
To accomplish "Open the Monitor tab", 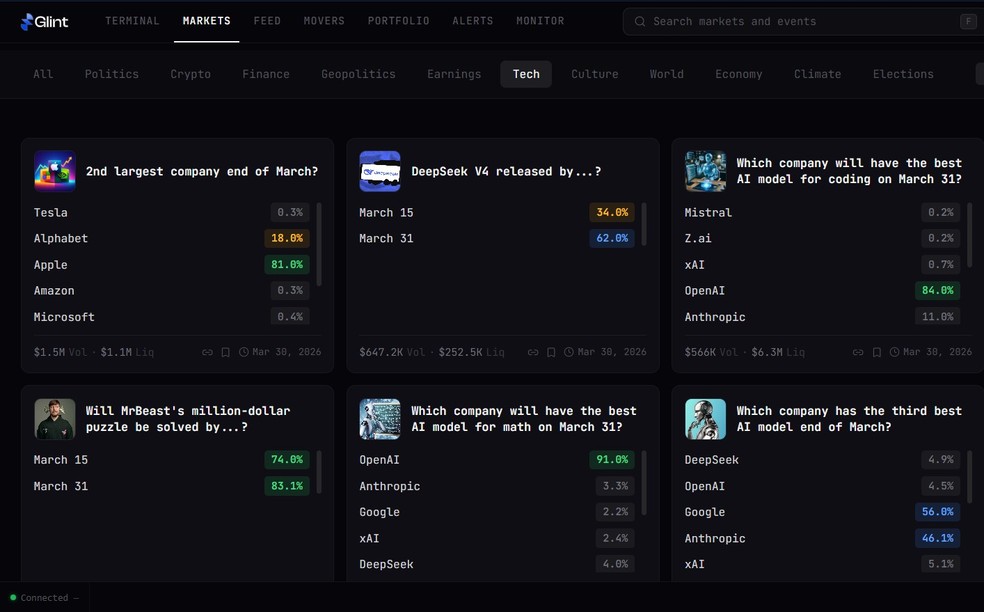I will pyautogui.click(x=540, y=21).
